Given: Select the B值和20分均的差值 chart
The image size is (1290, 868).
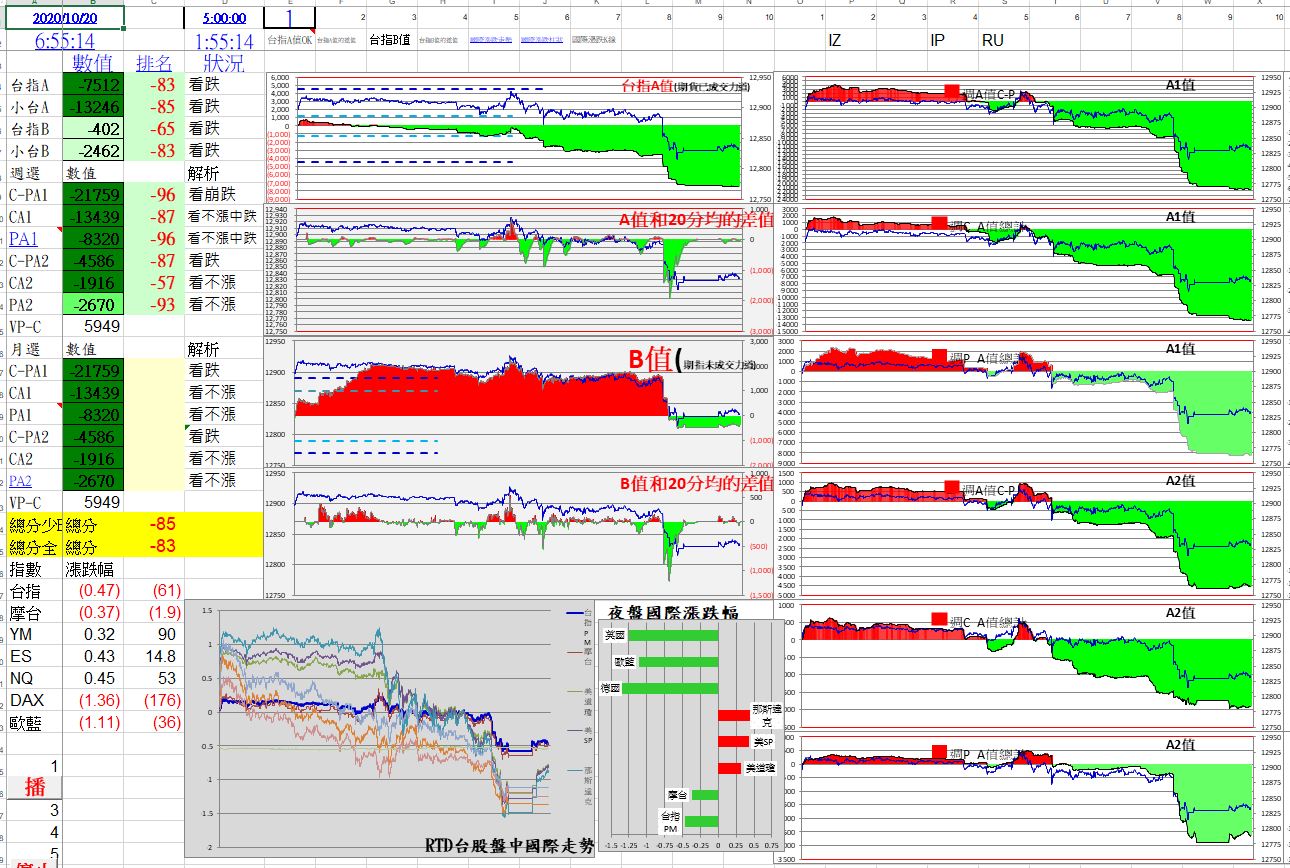Looking at the screenshot, I should click(x=520, y=534).
